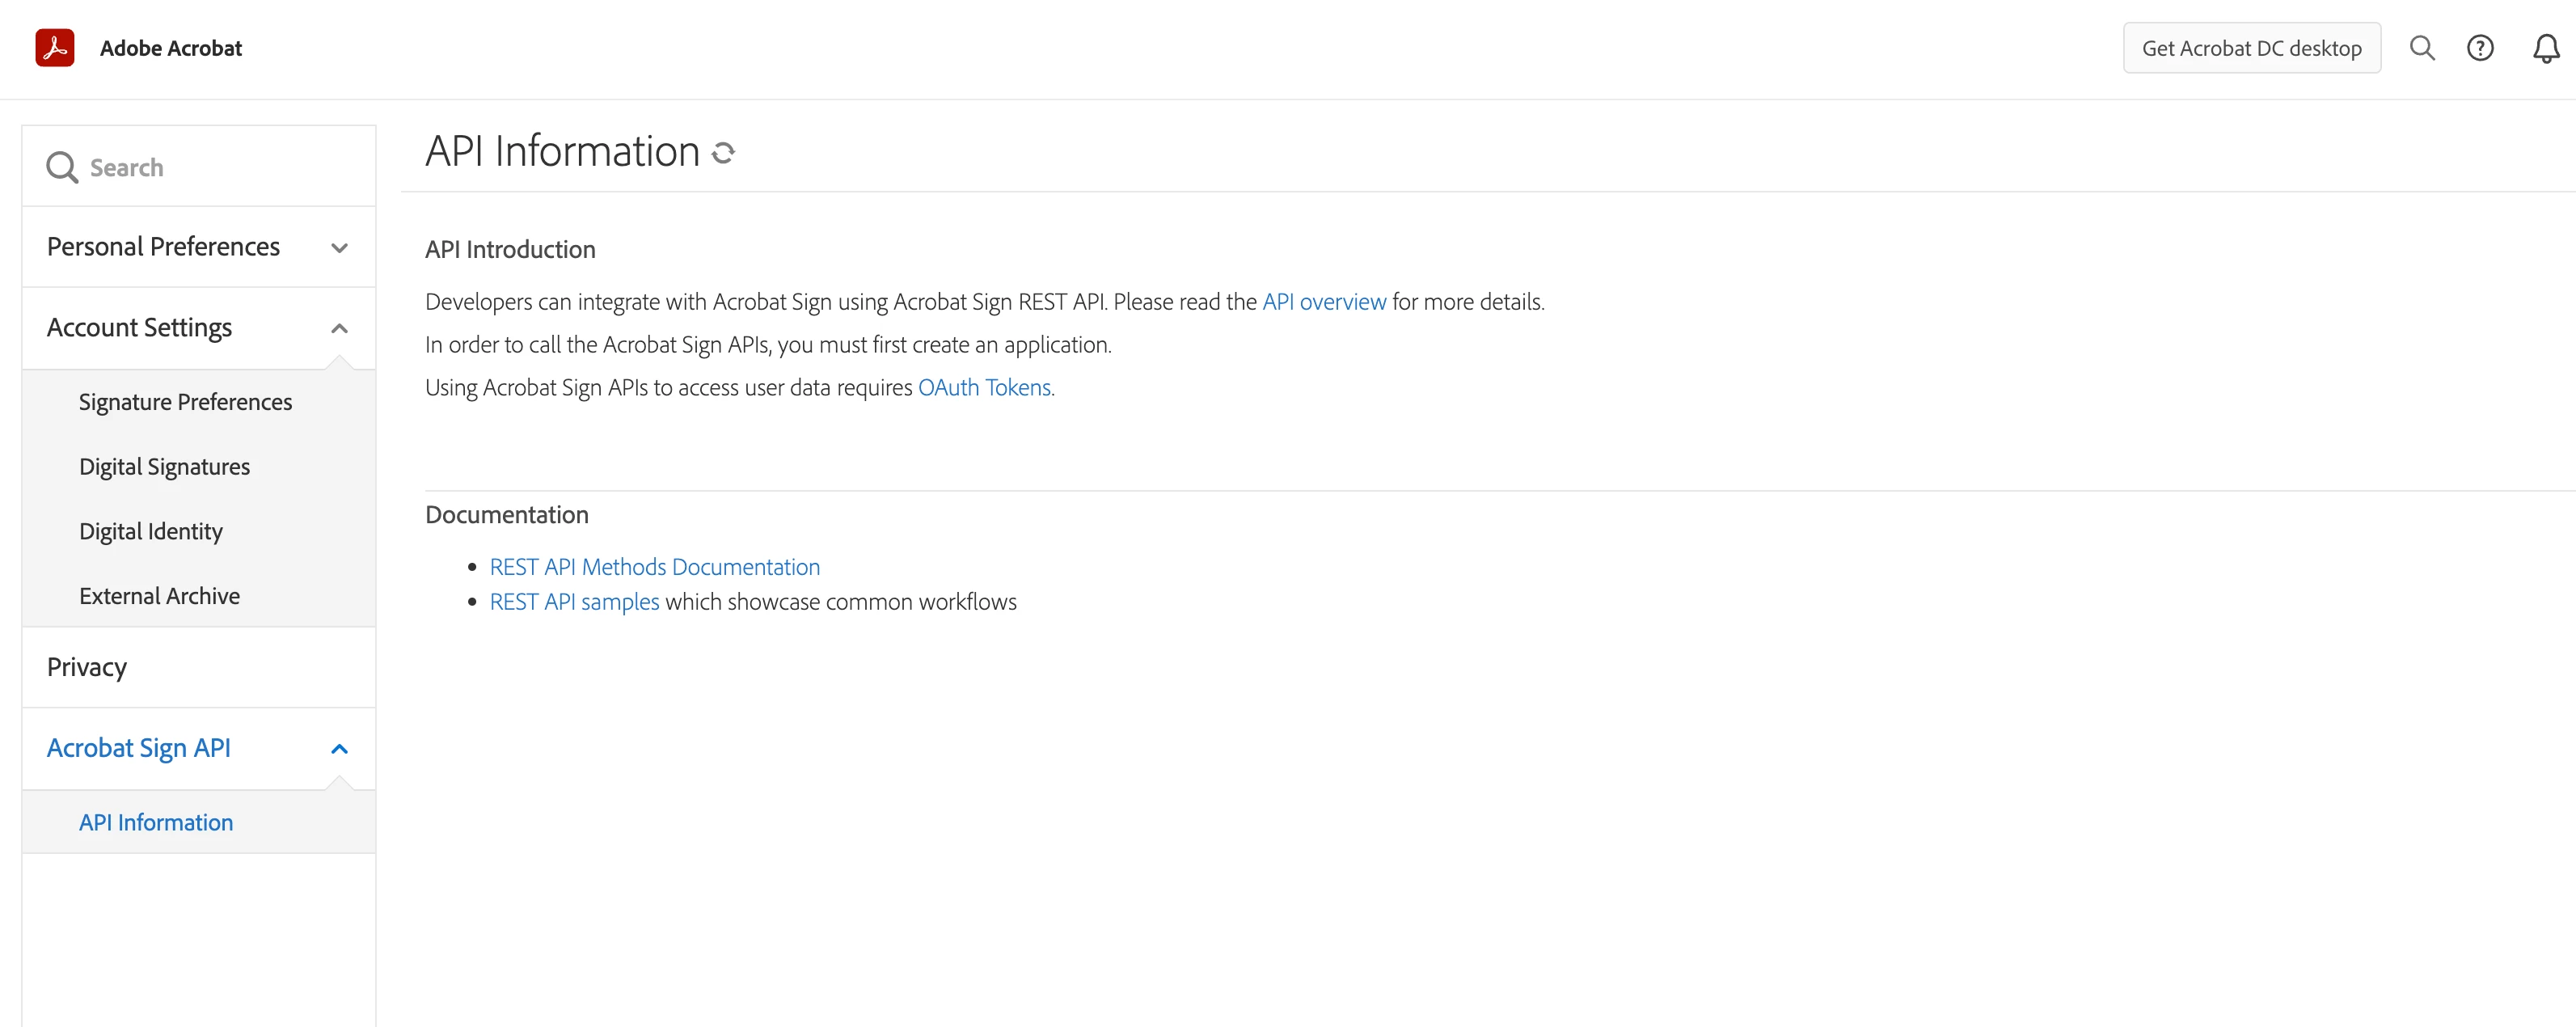Collapse Acrobat Sign API chevron
This screenshot has width=2576, height=1027.
pos(339,749)
